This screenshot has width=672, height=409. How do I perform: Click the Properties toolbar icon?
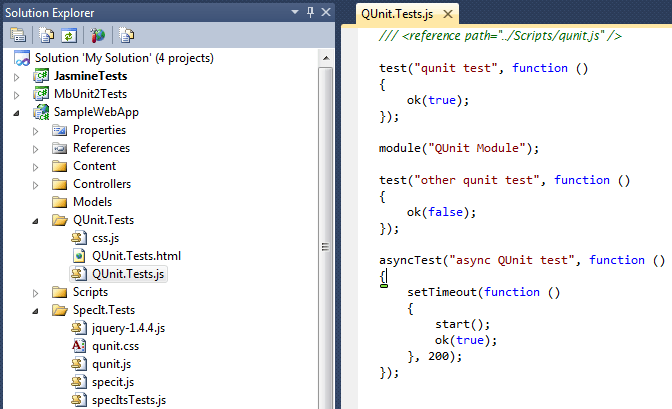(18, 35)
